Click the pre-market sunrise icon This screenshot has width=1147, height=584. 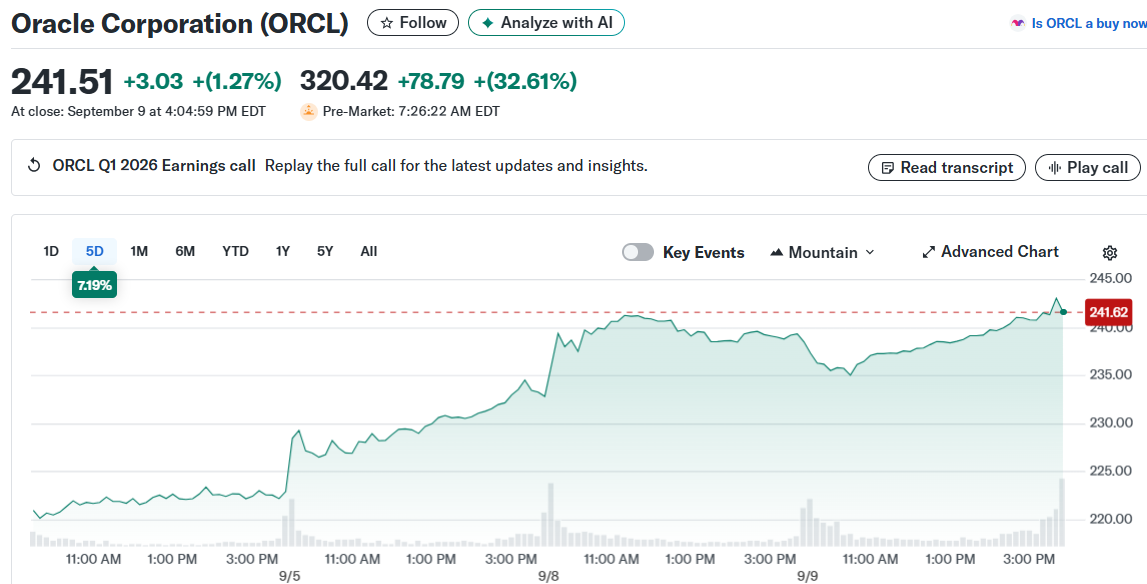(x=309, y=111)
